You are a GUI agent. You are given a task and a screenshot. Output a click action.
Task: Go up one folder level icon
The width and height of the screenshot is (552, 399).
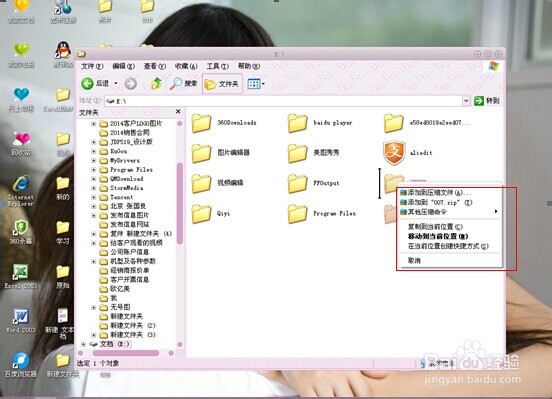[156, 83]
